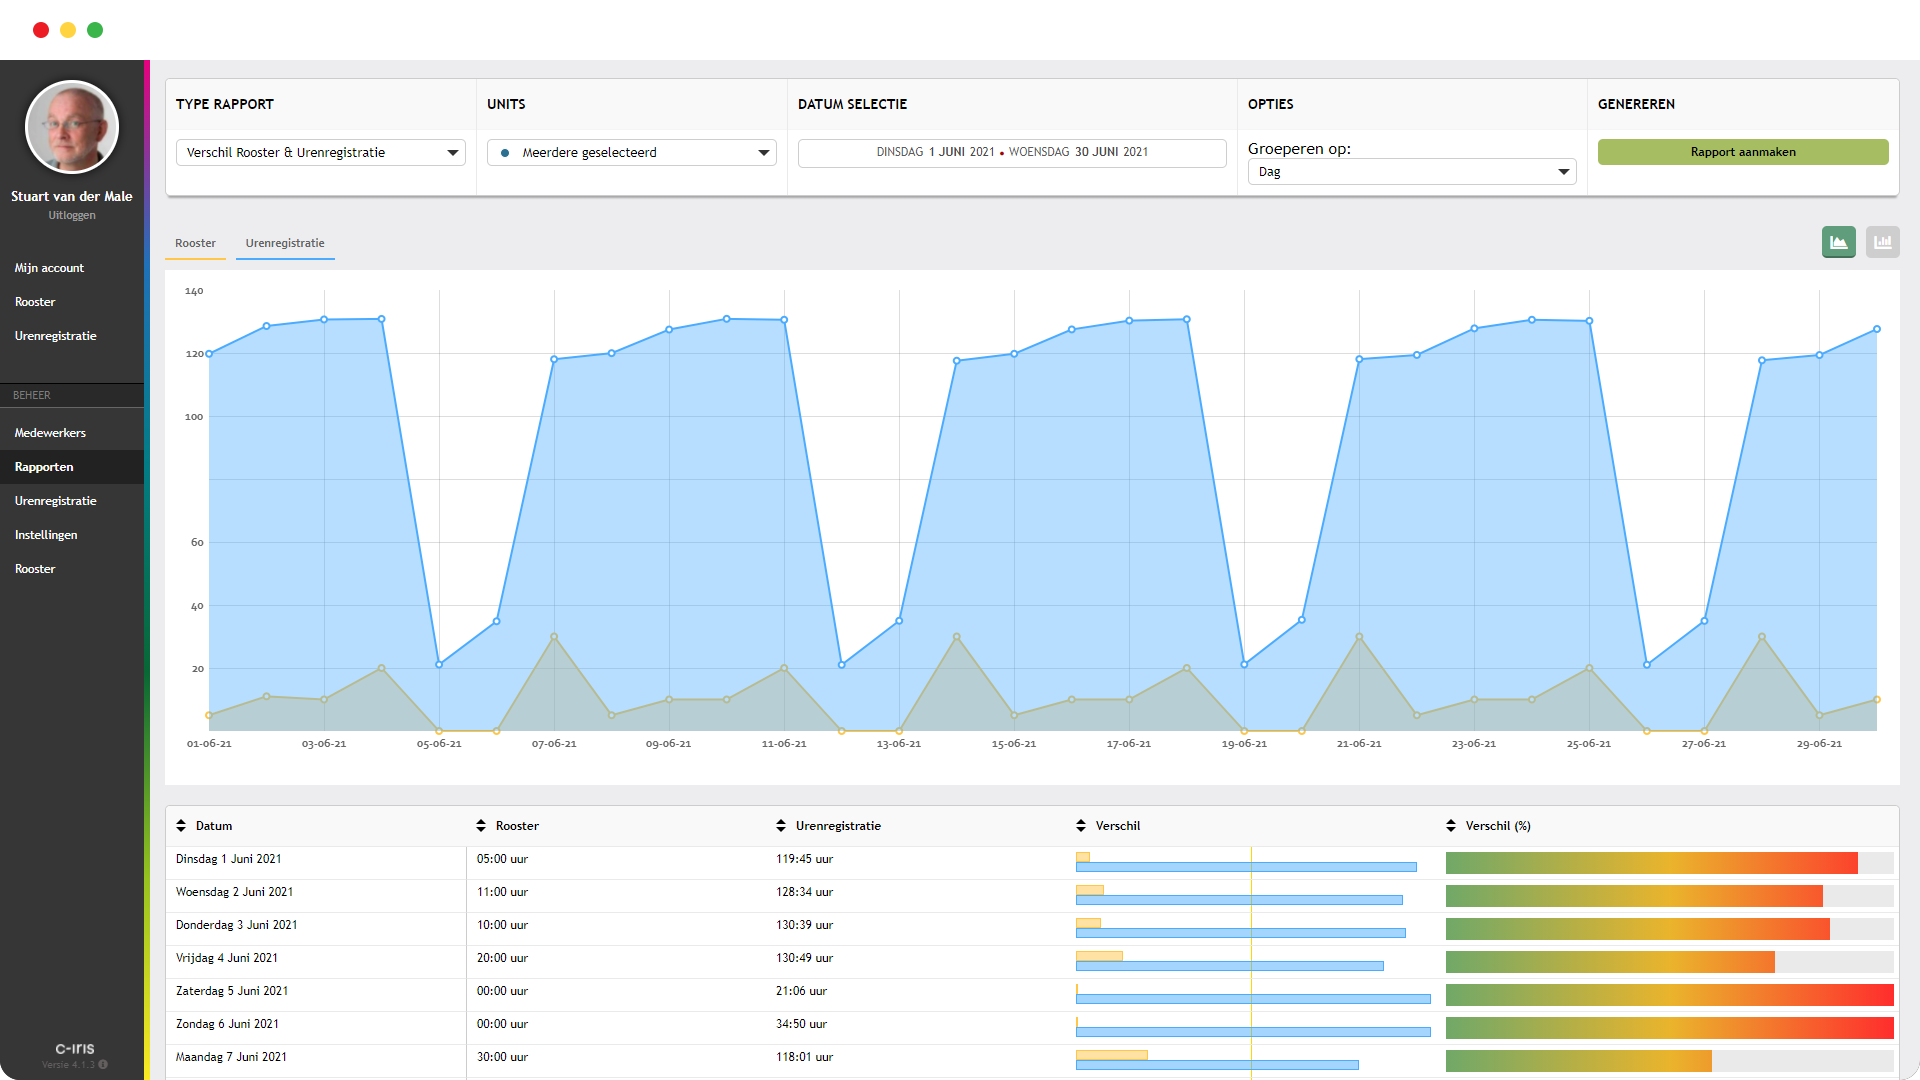
Task: Go to Instellingen in sidebar
Action: [46, 535]
